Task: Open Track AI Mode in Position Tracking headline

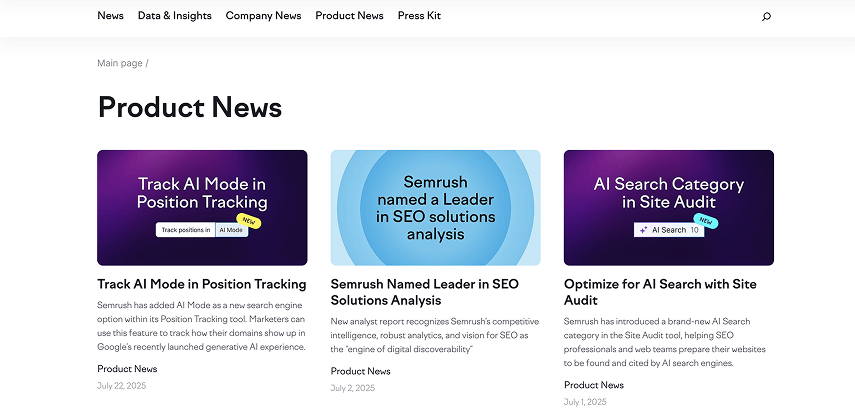Action: point(202,284)
